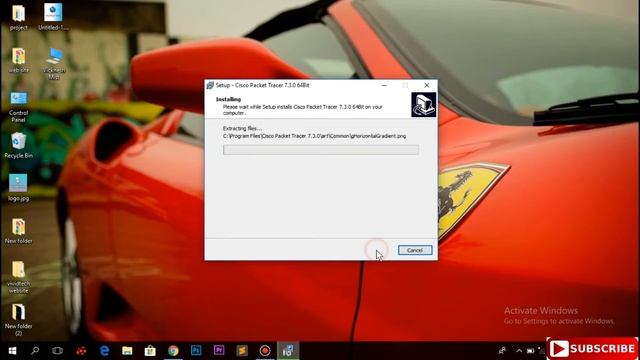Screen dimensions: 640x360
Task: Click the Subscribe button overlay
Action: (593, 349)
